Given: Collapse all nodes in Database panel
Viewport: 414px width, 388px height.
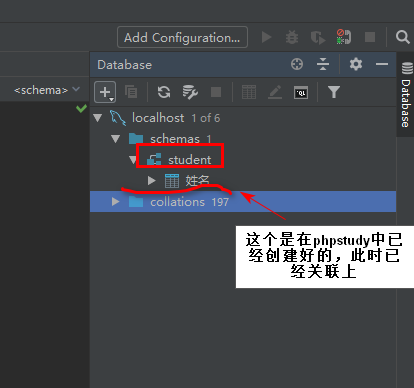Looking at the screenshot, I should click(323, 64).
